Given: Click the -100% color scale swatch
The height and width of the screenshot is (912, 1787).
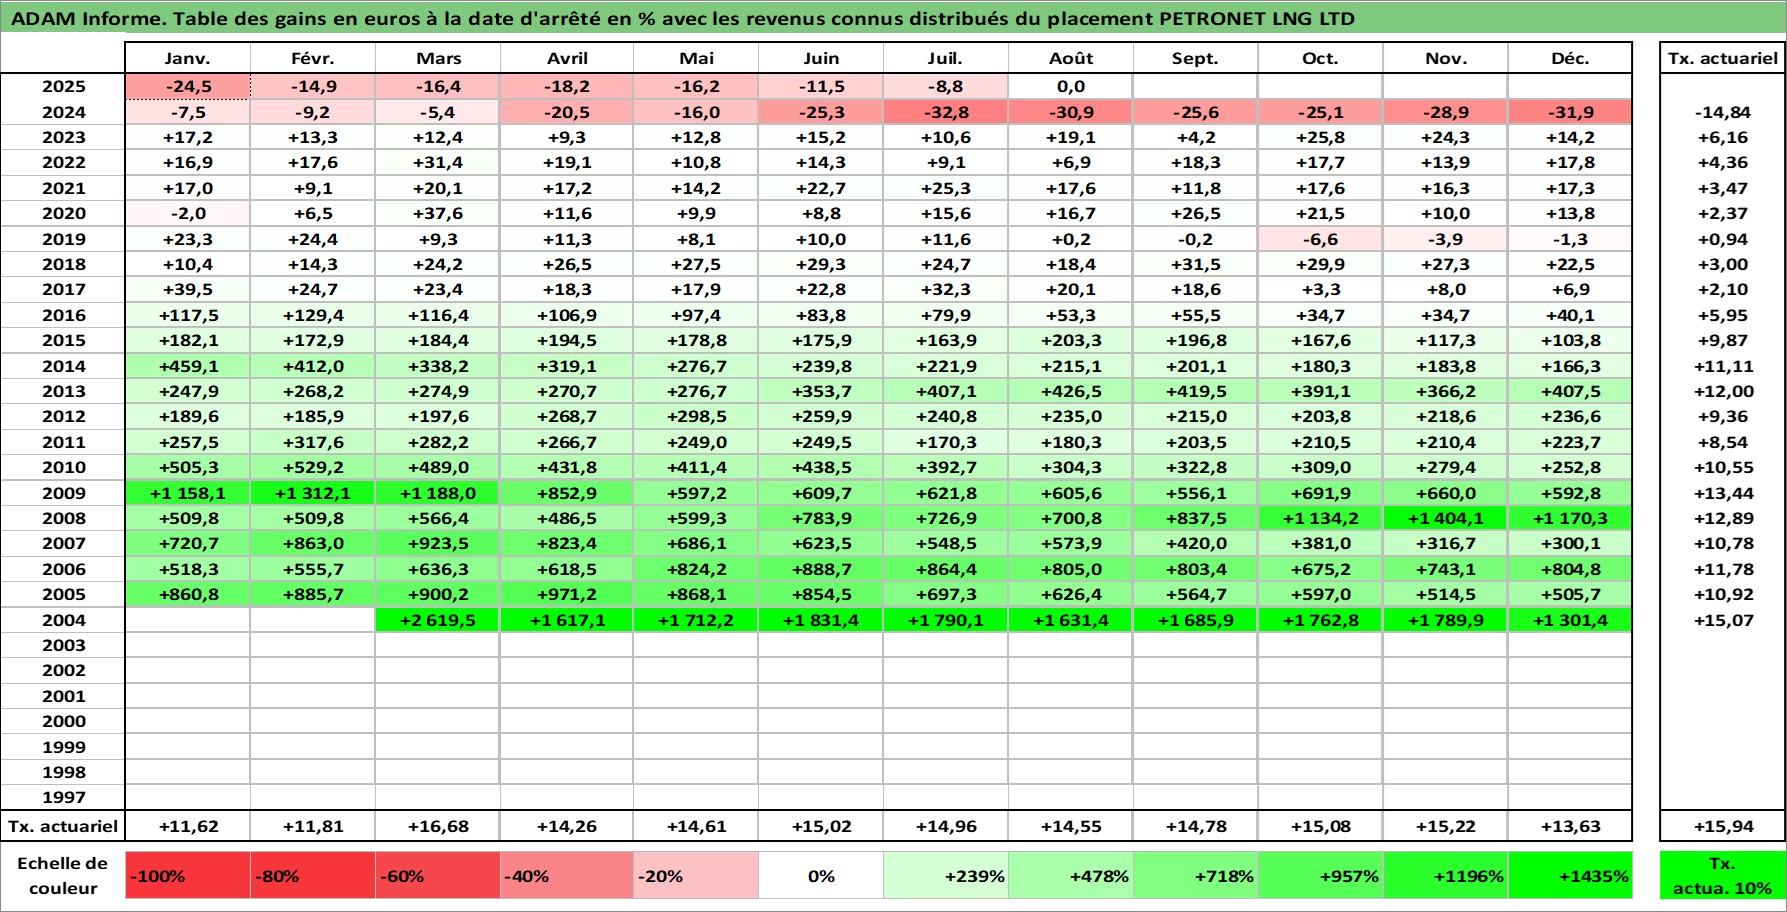Looking at the screenshot, I should pos(188,875).
